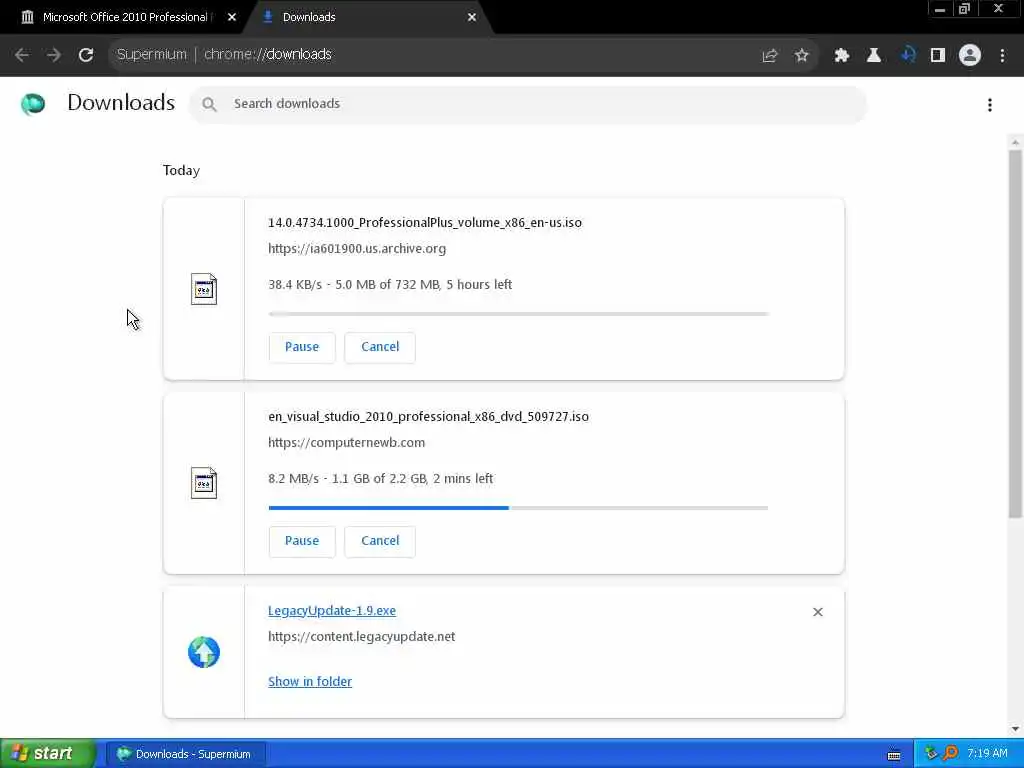
Task: Open the profile avatar menu
Action: click(x=970, y=56)
